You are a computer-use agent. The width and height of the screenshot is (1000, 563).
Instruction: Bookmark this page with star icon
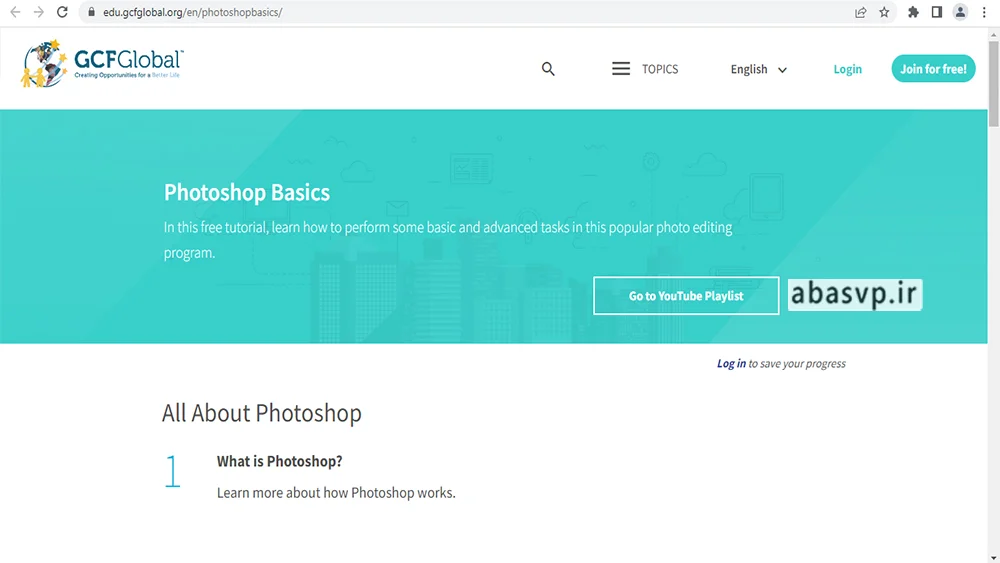click(884, 12)
